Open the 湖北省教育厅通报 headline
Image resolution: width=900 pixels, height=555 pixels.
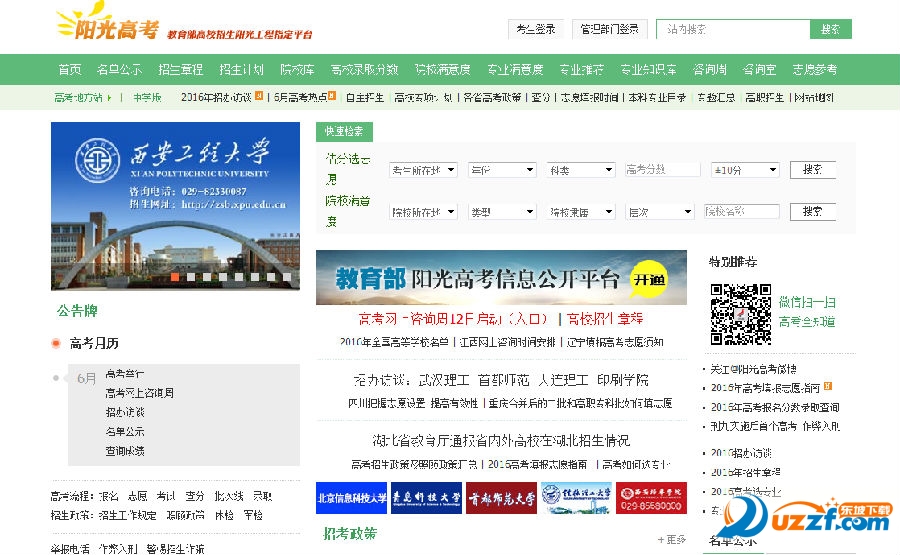(x=501, y=441)
